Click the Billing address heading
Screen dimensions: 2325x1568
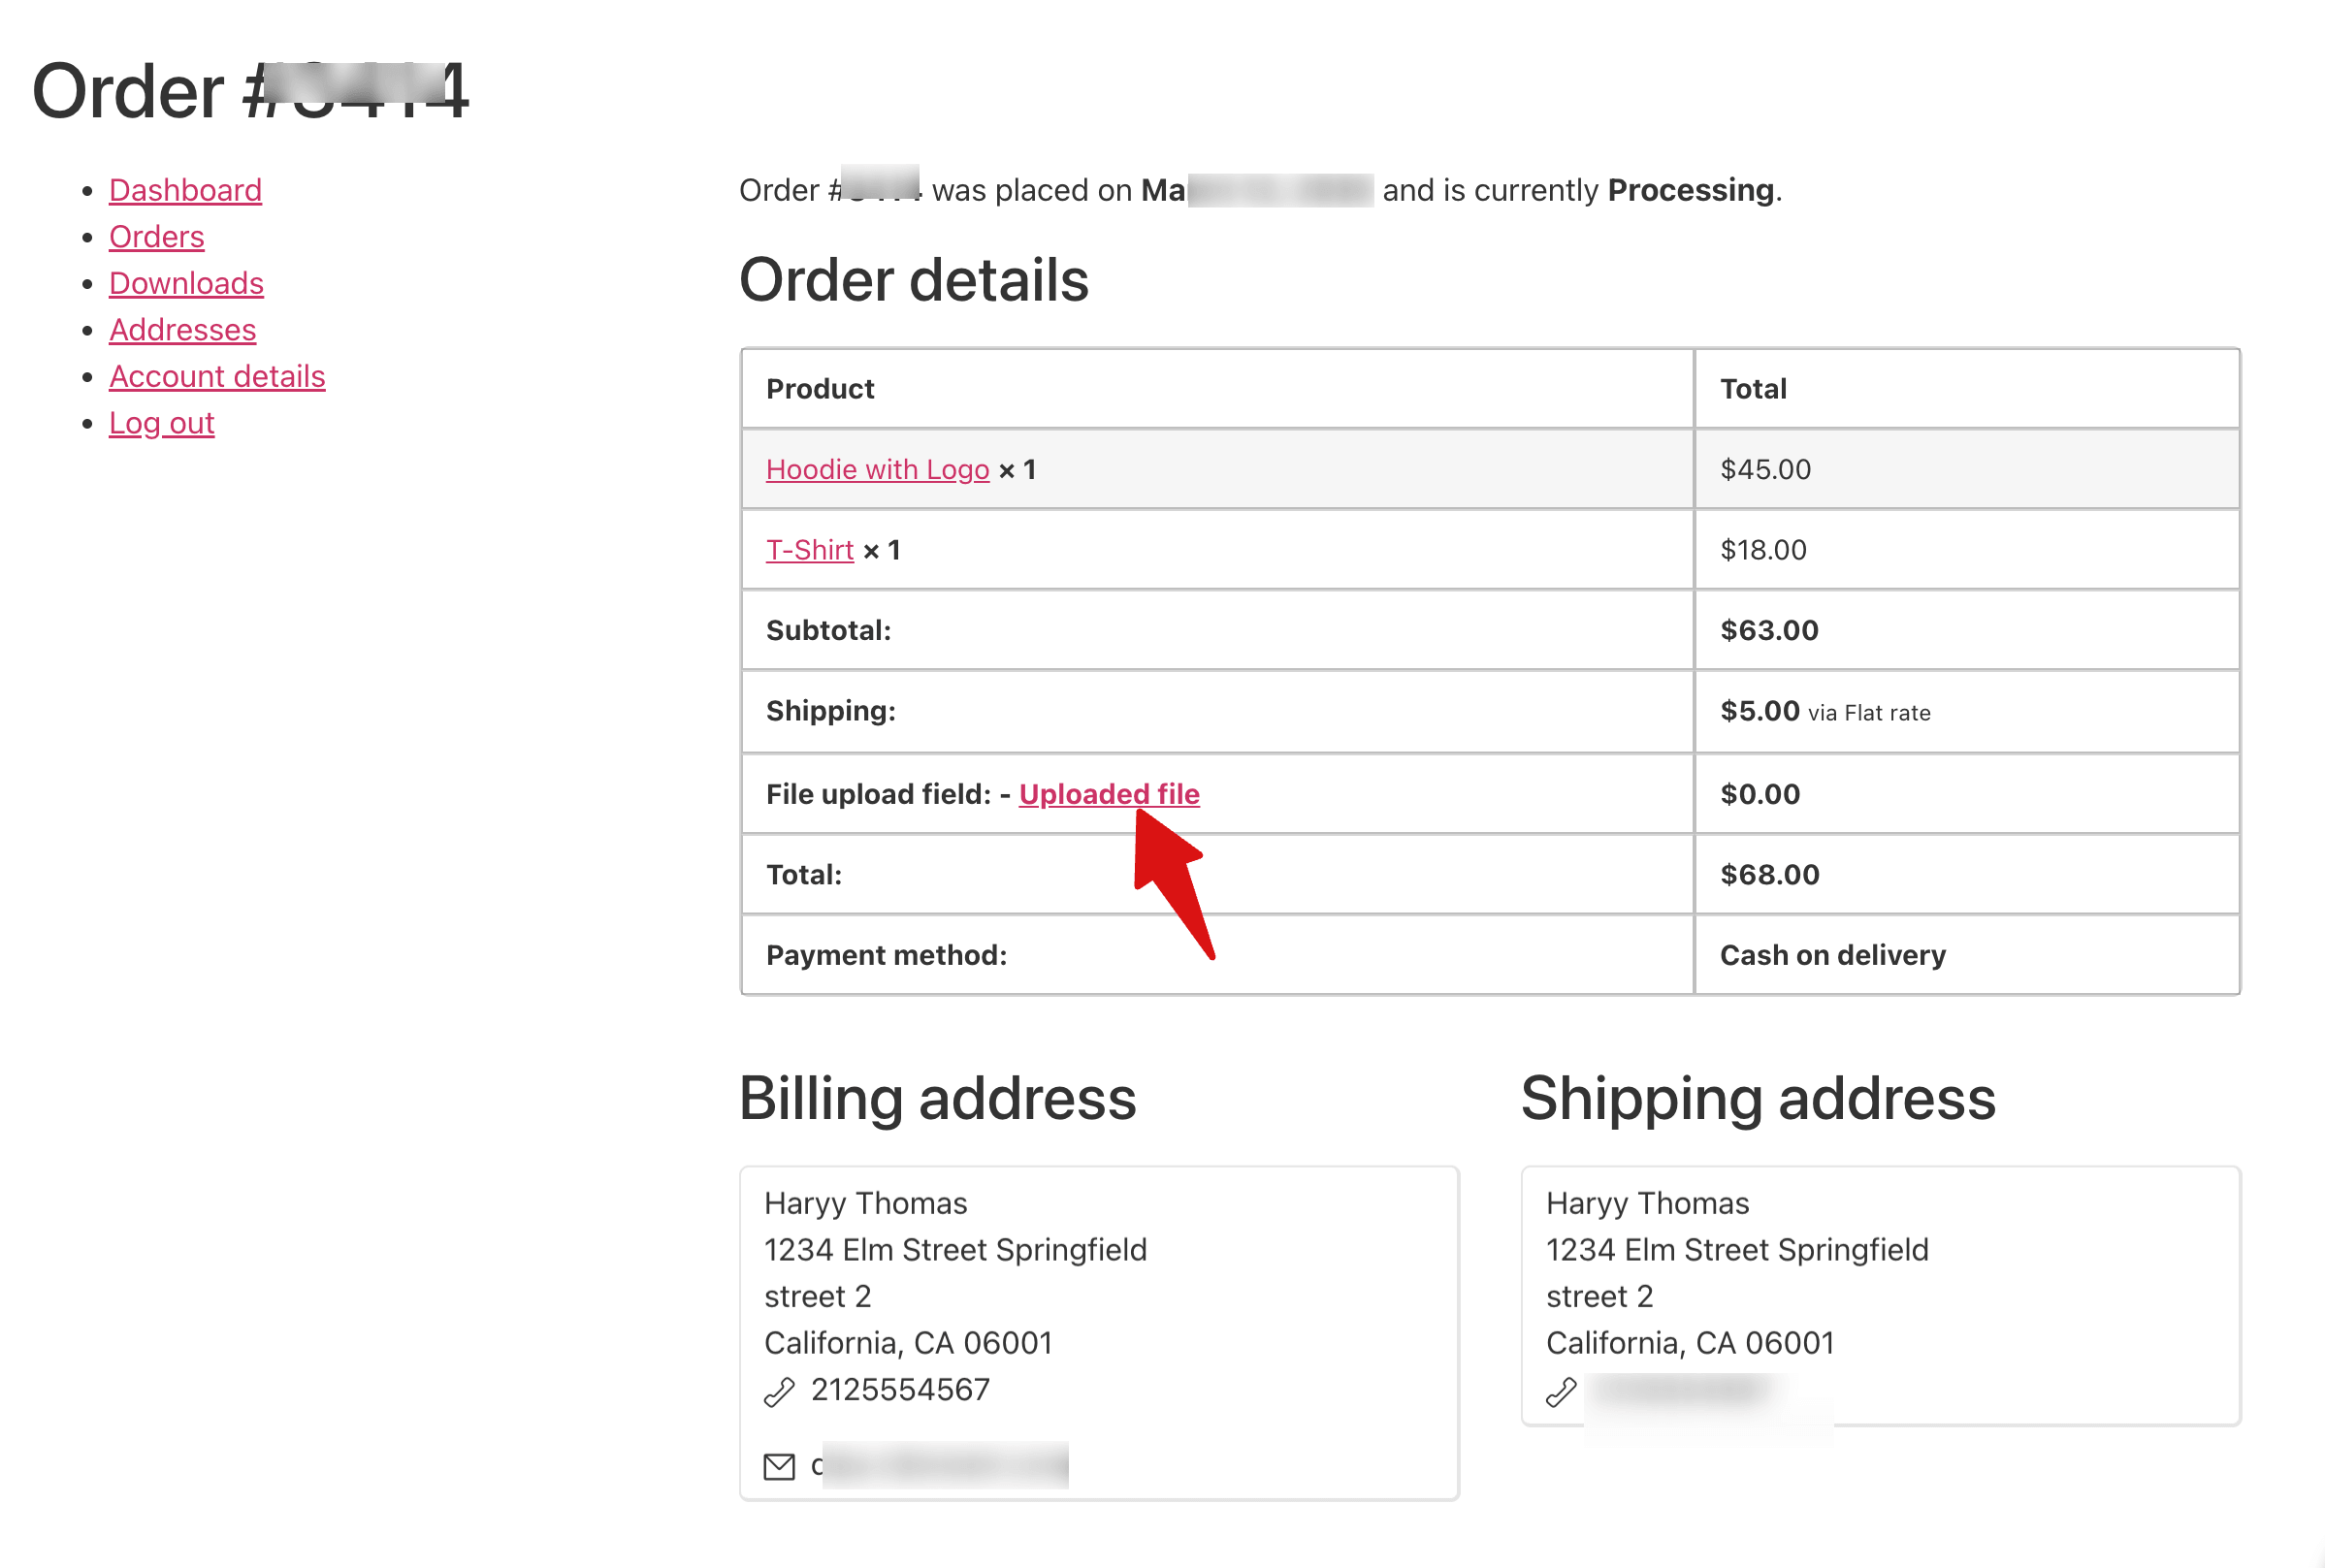coord(937,1098)
